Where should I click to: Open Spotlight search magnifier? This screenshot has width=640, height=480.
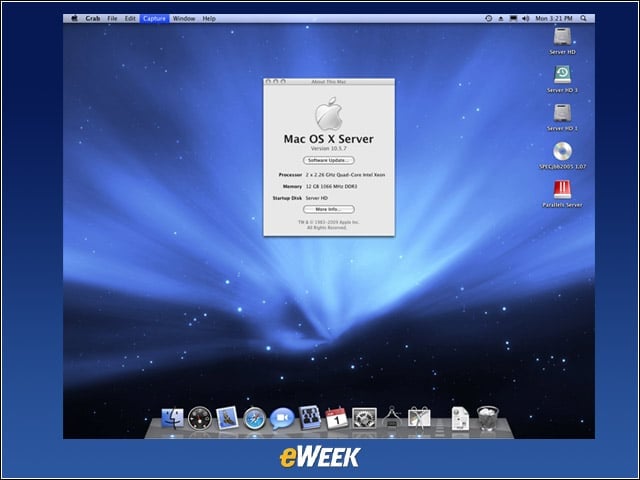click(584, 18)
